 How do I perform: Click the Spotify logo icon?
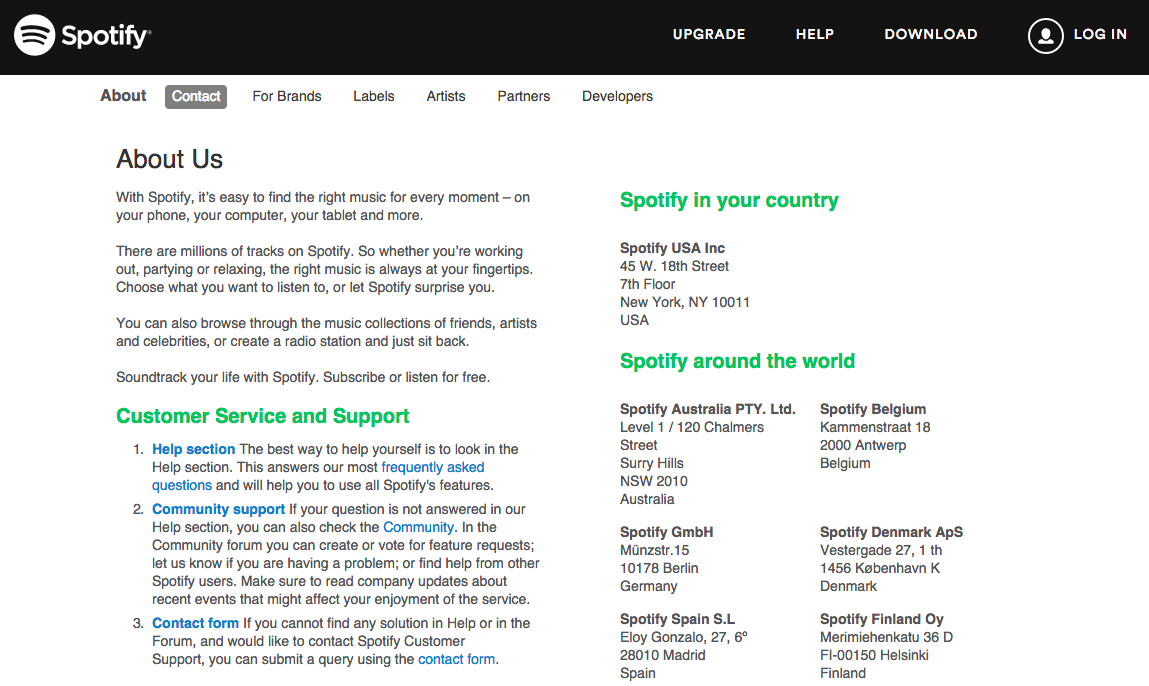[34, 35]
